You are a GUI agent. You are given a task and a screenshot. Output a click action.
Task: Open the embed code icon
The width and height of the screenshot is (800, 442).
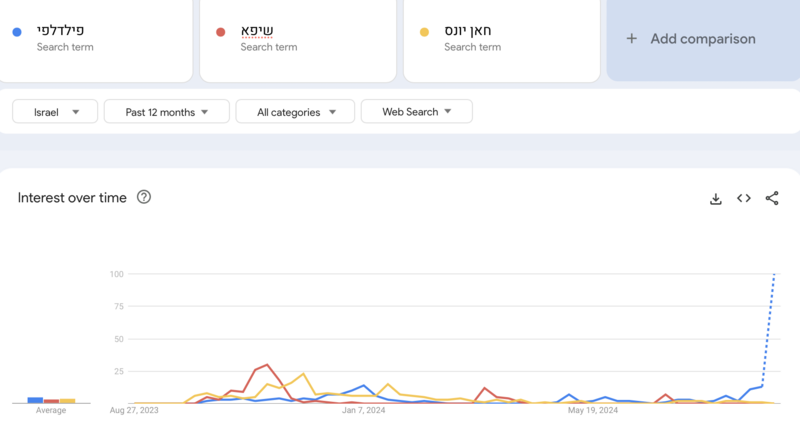pyautogui.click(x=744, y=198)
